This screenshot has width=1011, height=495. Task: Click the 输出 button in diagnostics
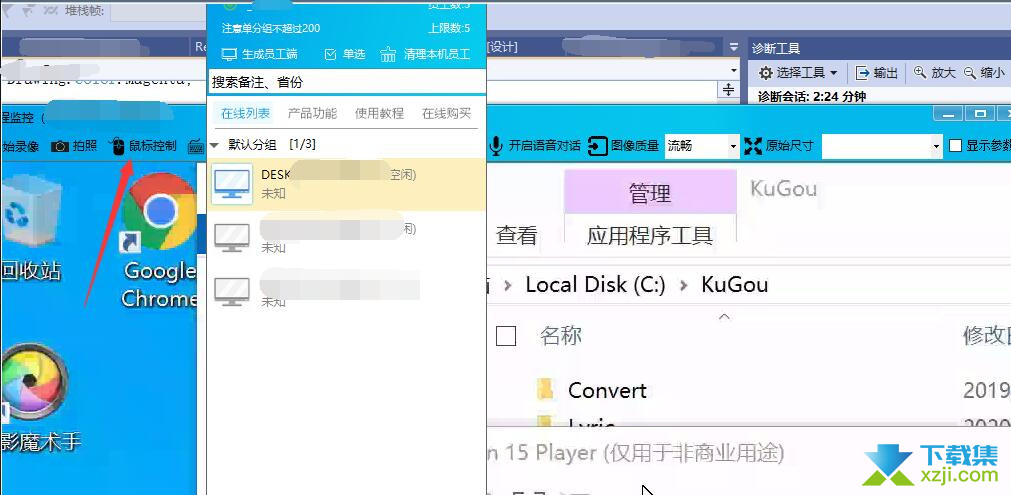pyautogui.click(x=877, y=73)
